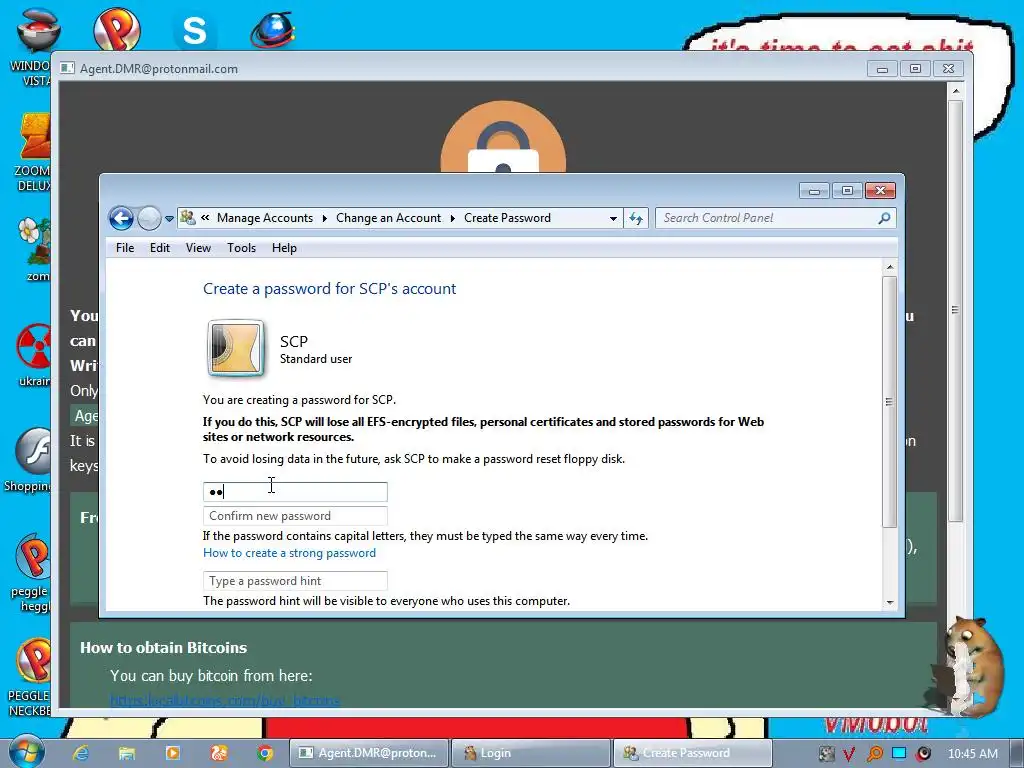Image resolution: width=1024 pixels, height=768 pixels.
Task: Select Change an Account breadcrumb
Action: (389, 218)
